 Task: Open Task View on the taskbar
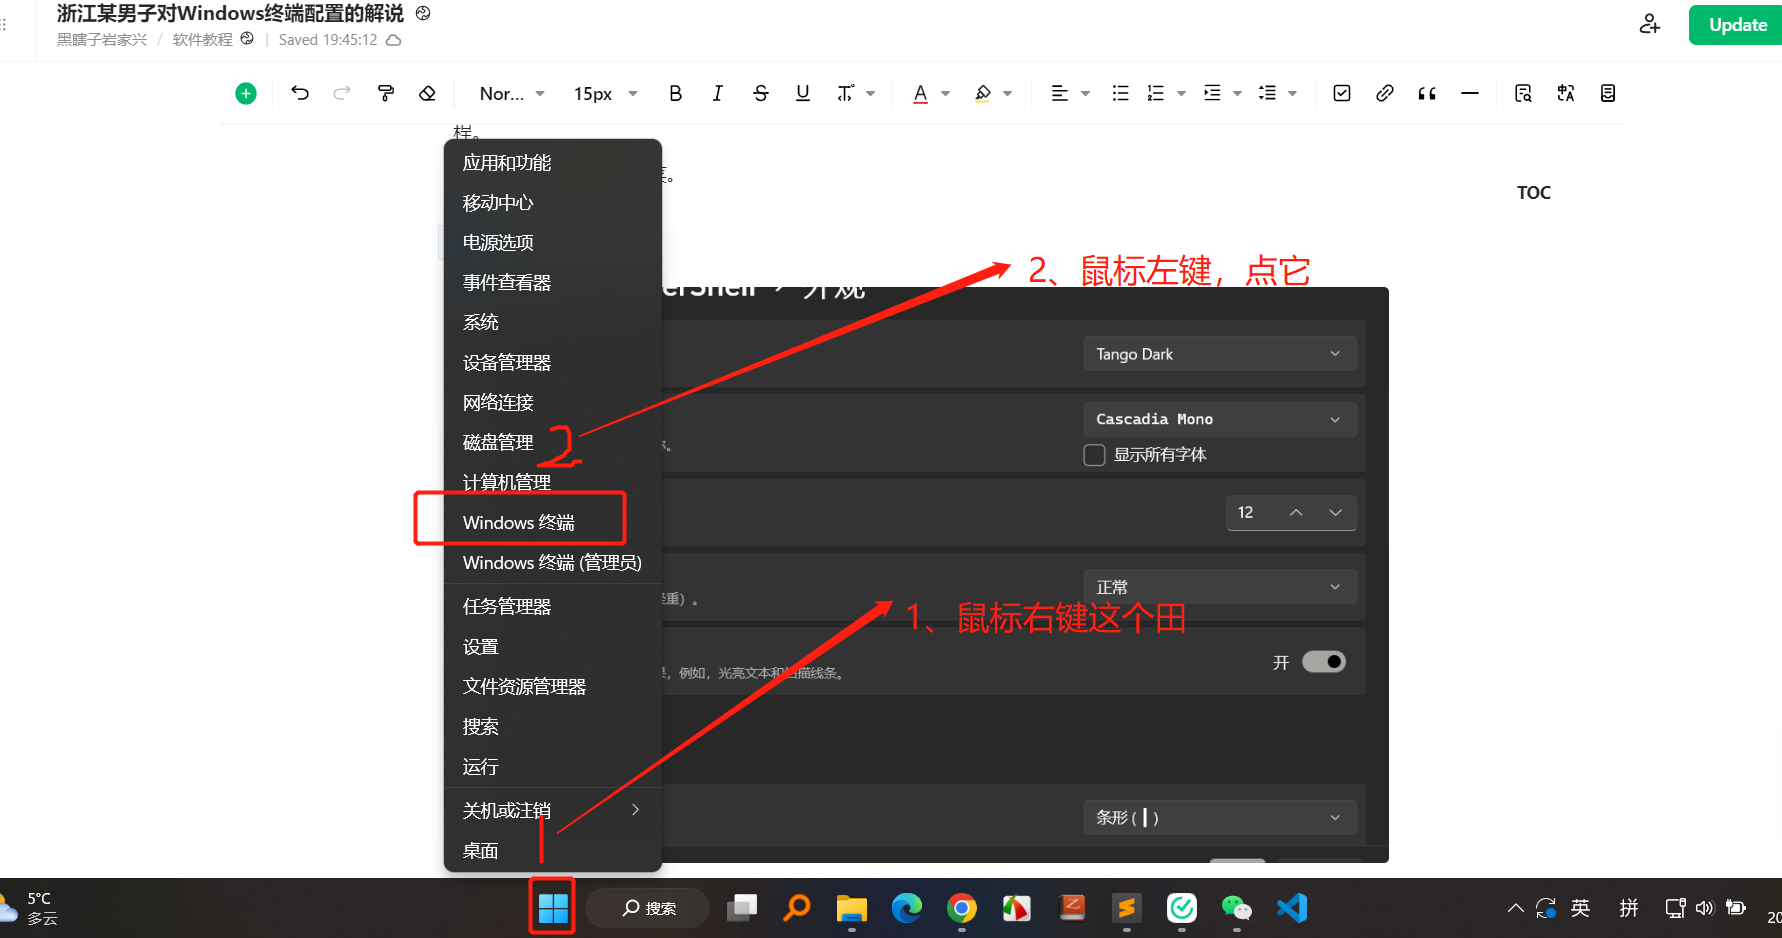(x=742, y=908)
